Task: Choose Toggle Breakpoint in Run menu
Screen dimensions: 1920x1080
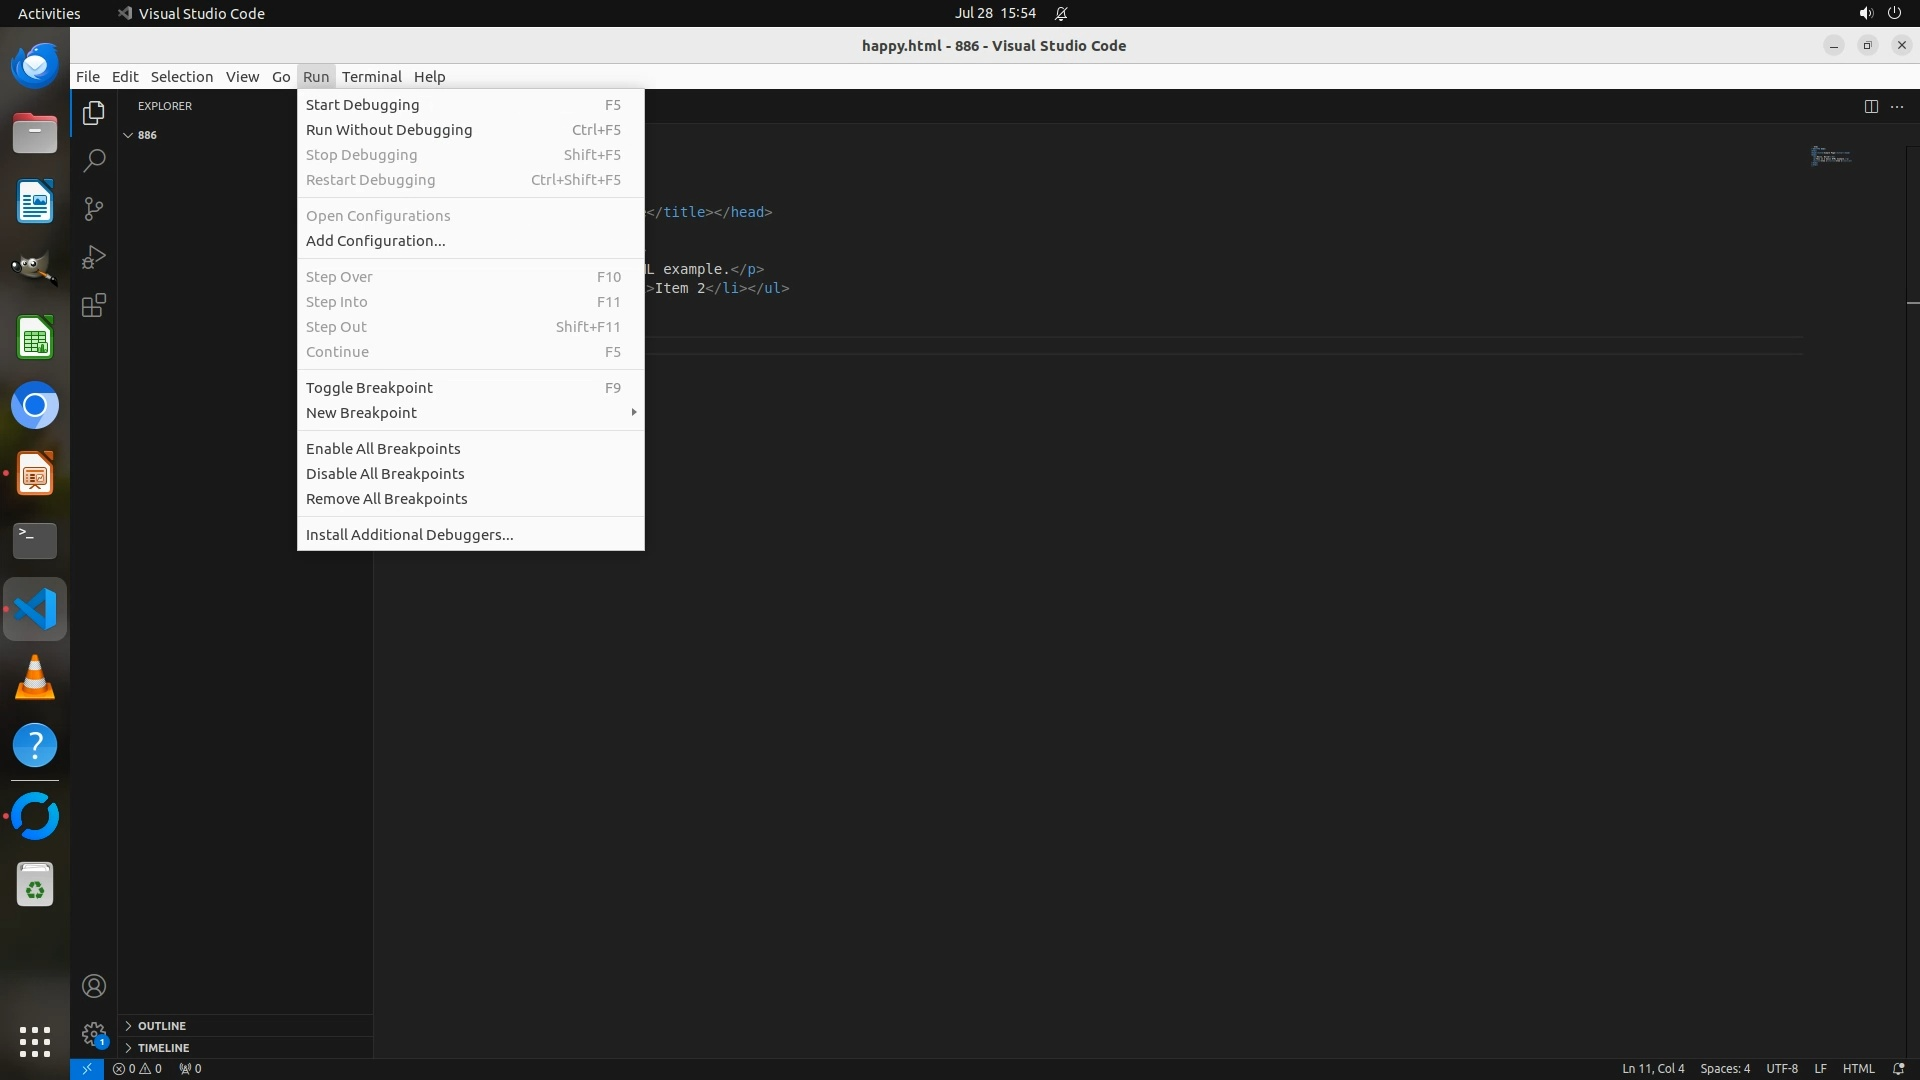Action: [369, 388]
